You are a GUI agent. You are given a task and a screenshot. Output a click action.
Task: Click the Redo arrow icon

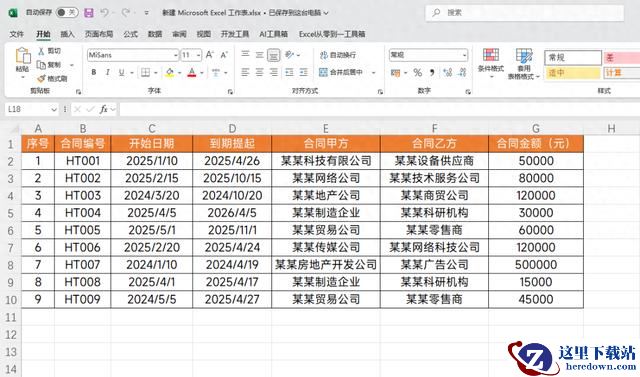click(126, 13)
